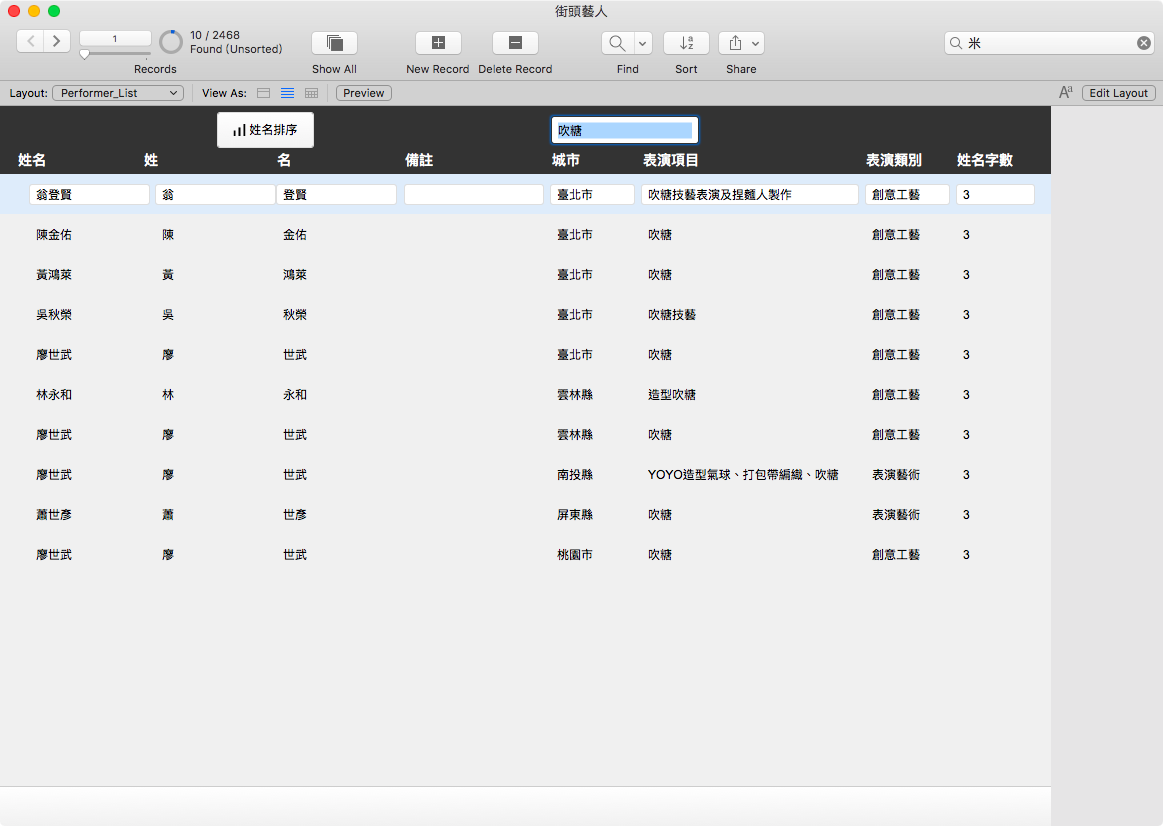Go to the previous record arrow
1163x826 pixels.
(x=30, y=42)
